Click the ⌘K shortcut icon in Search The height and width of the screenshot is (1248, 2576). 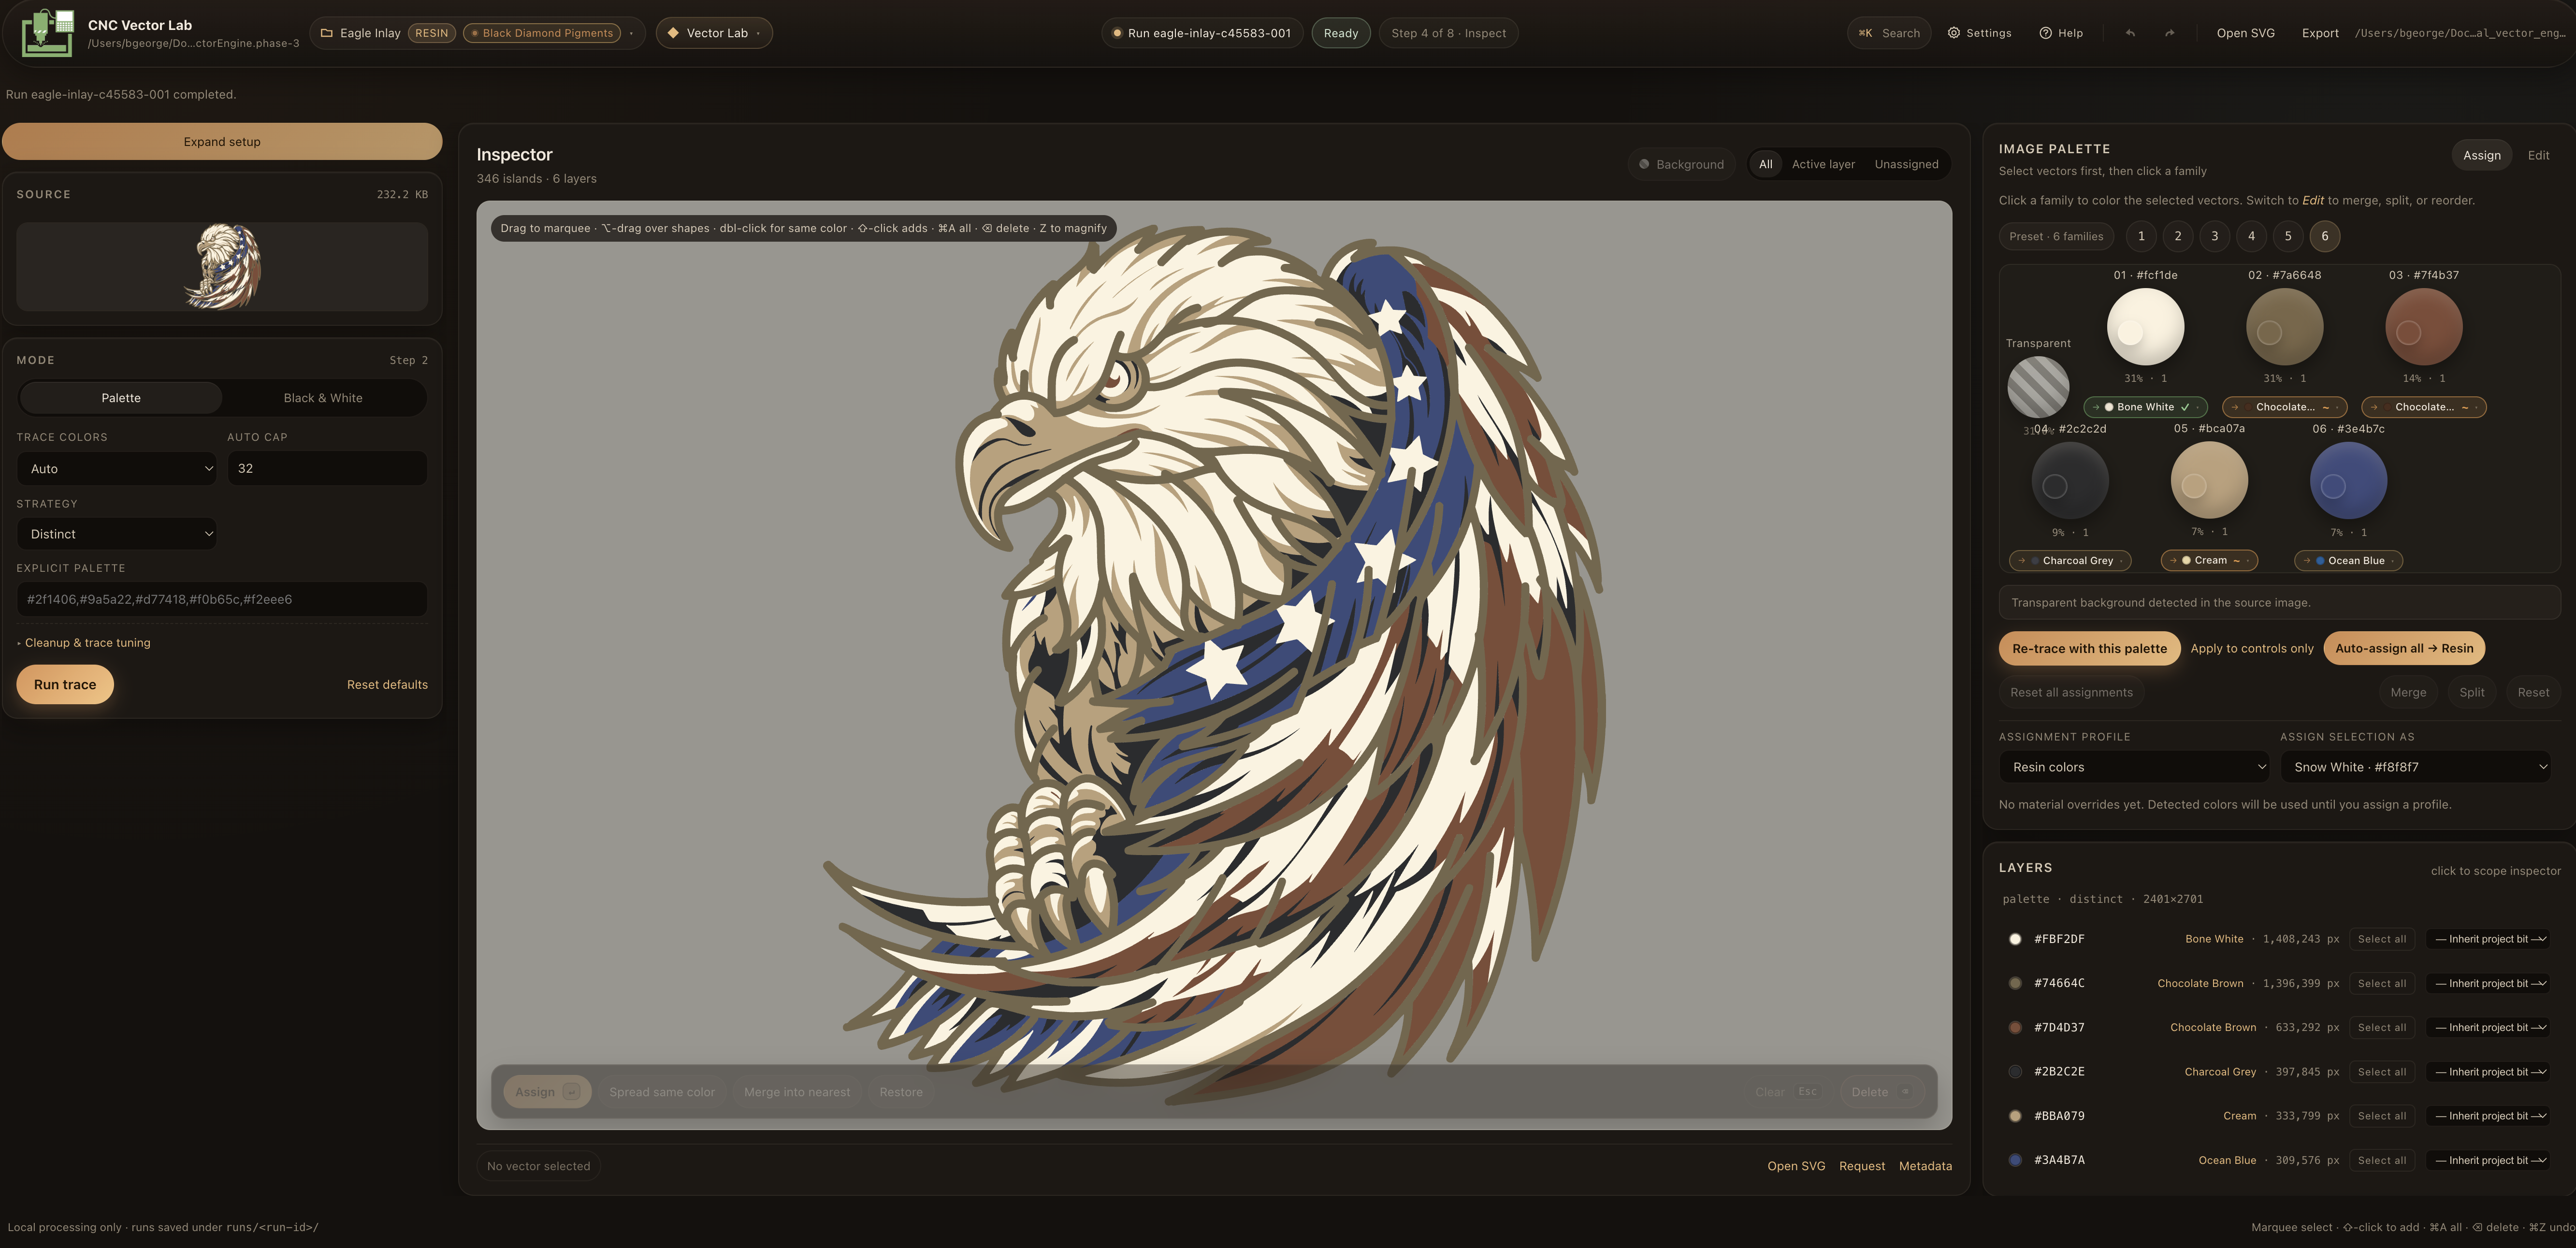click(1865, 33)
